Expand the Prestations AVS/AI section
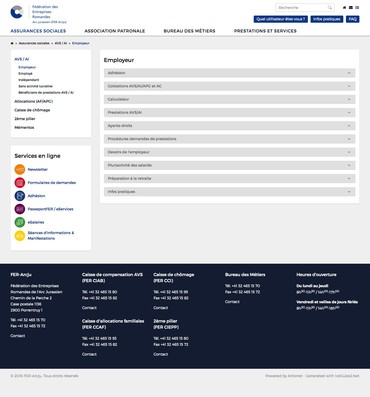 tap(229, 113)
